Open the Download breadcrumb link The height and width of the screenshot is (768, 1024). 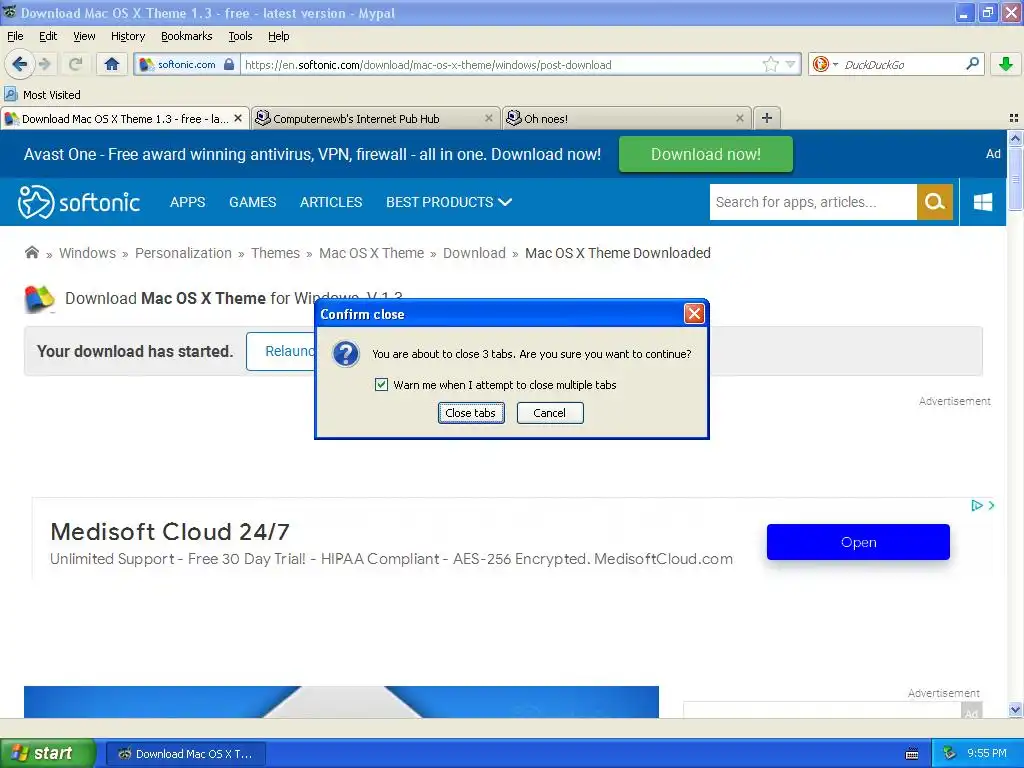474,253
